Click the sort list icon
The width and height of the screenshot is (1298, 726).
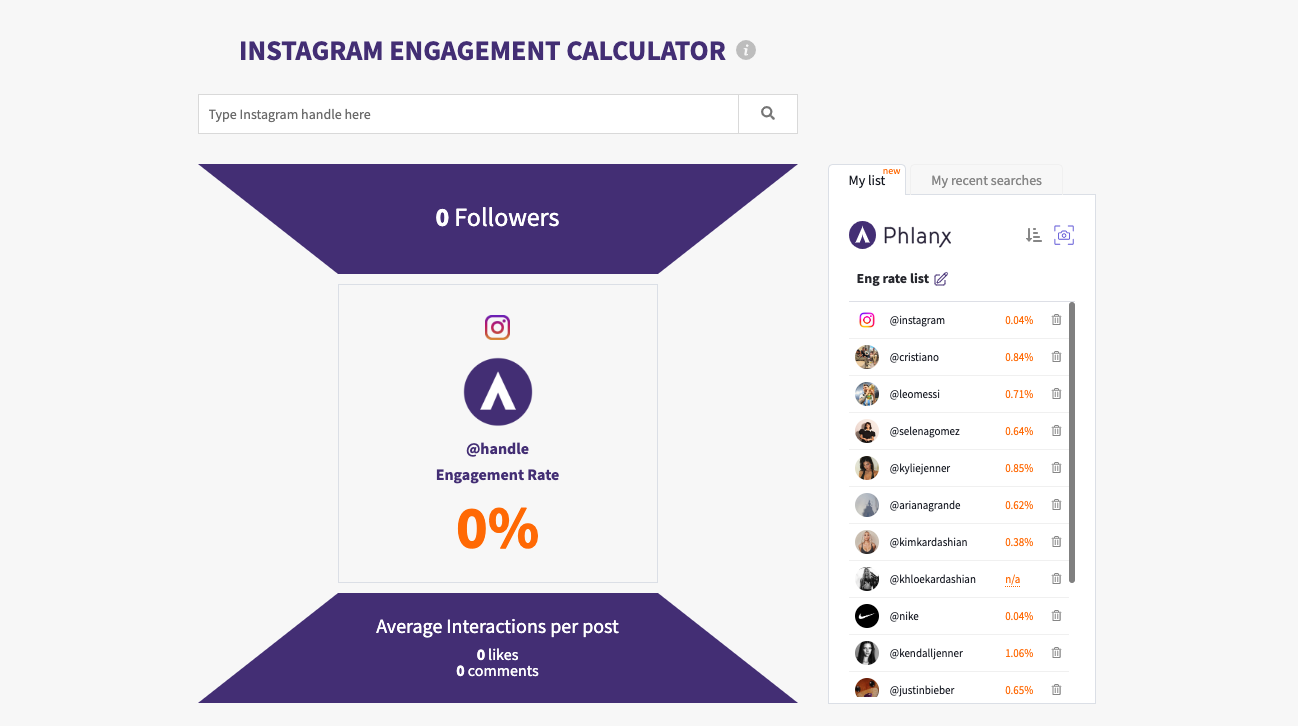point(1034,235)
